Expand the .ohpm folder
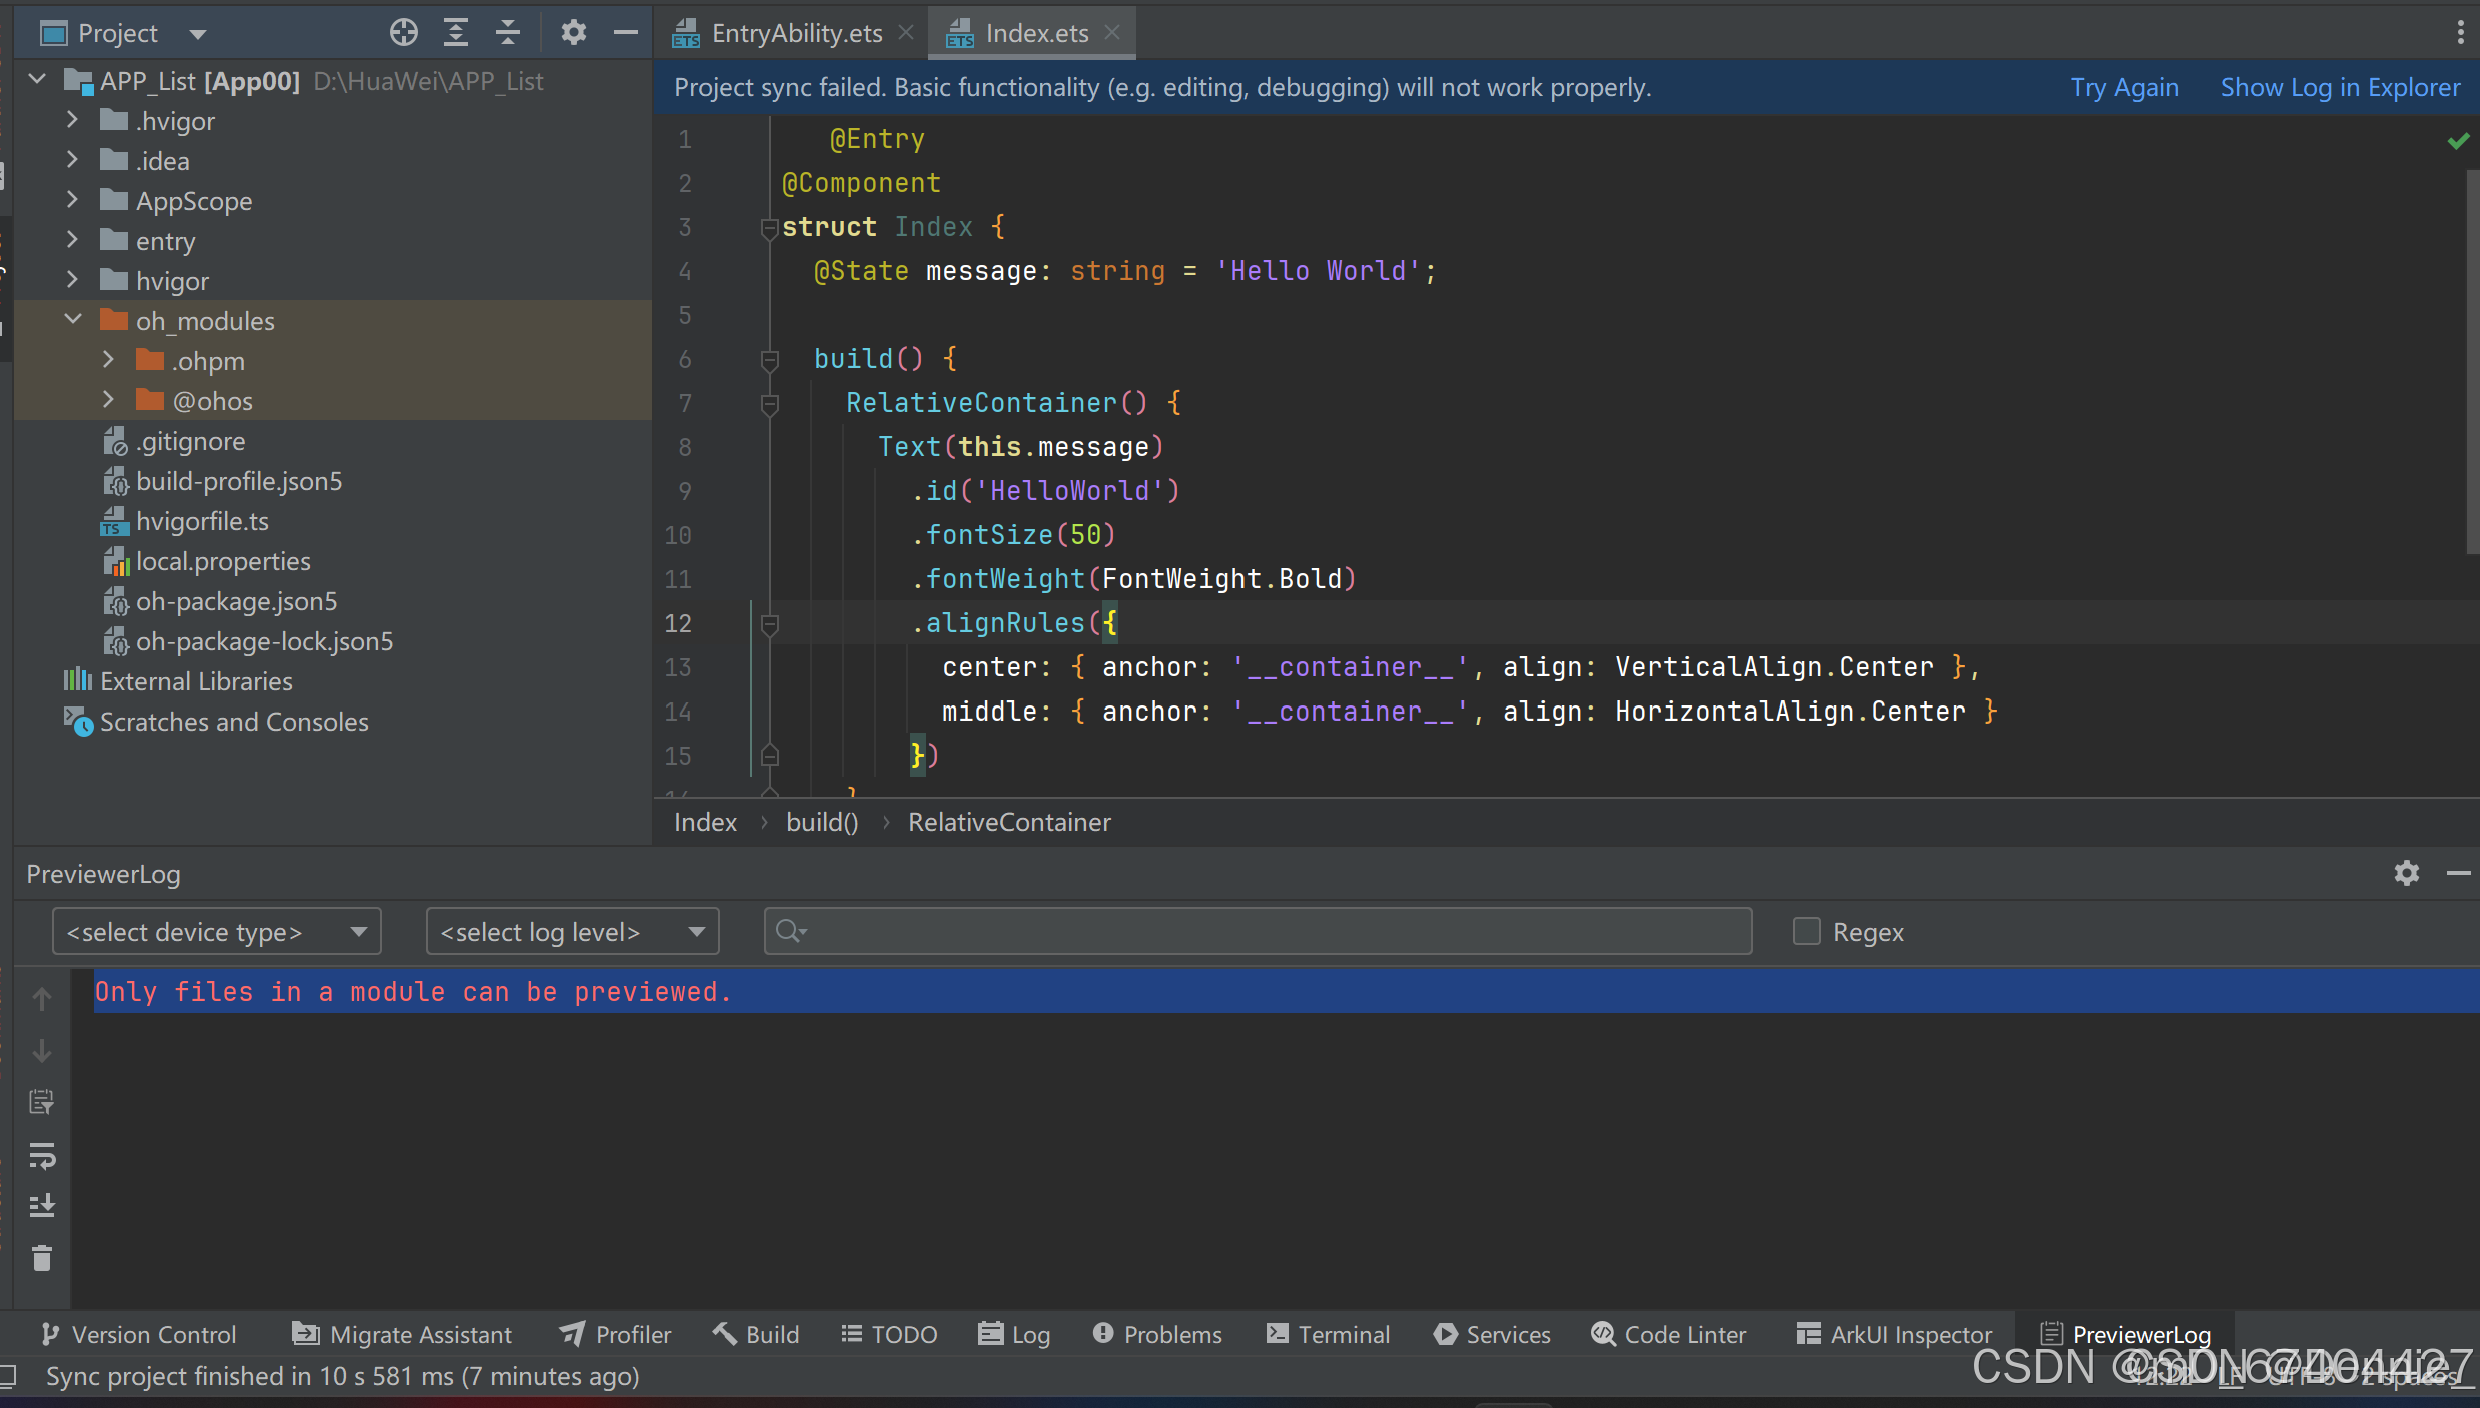 click(107, 360)
